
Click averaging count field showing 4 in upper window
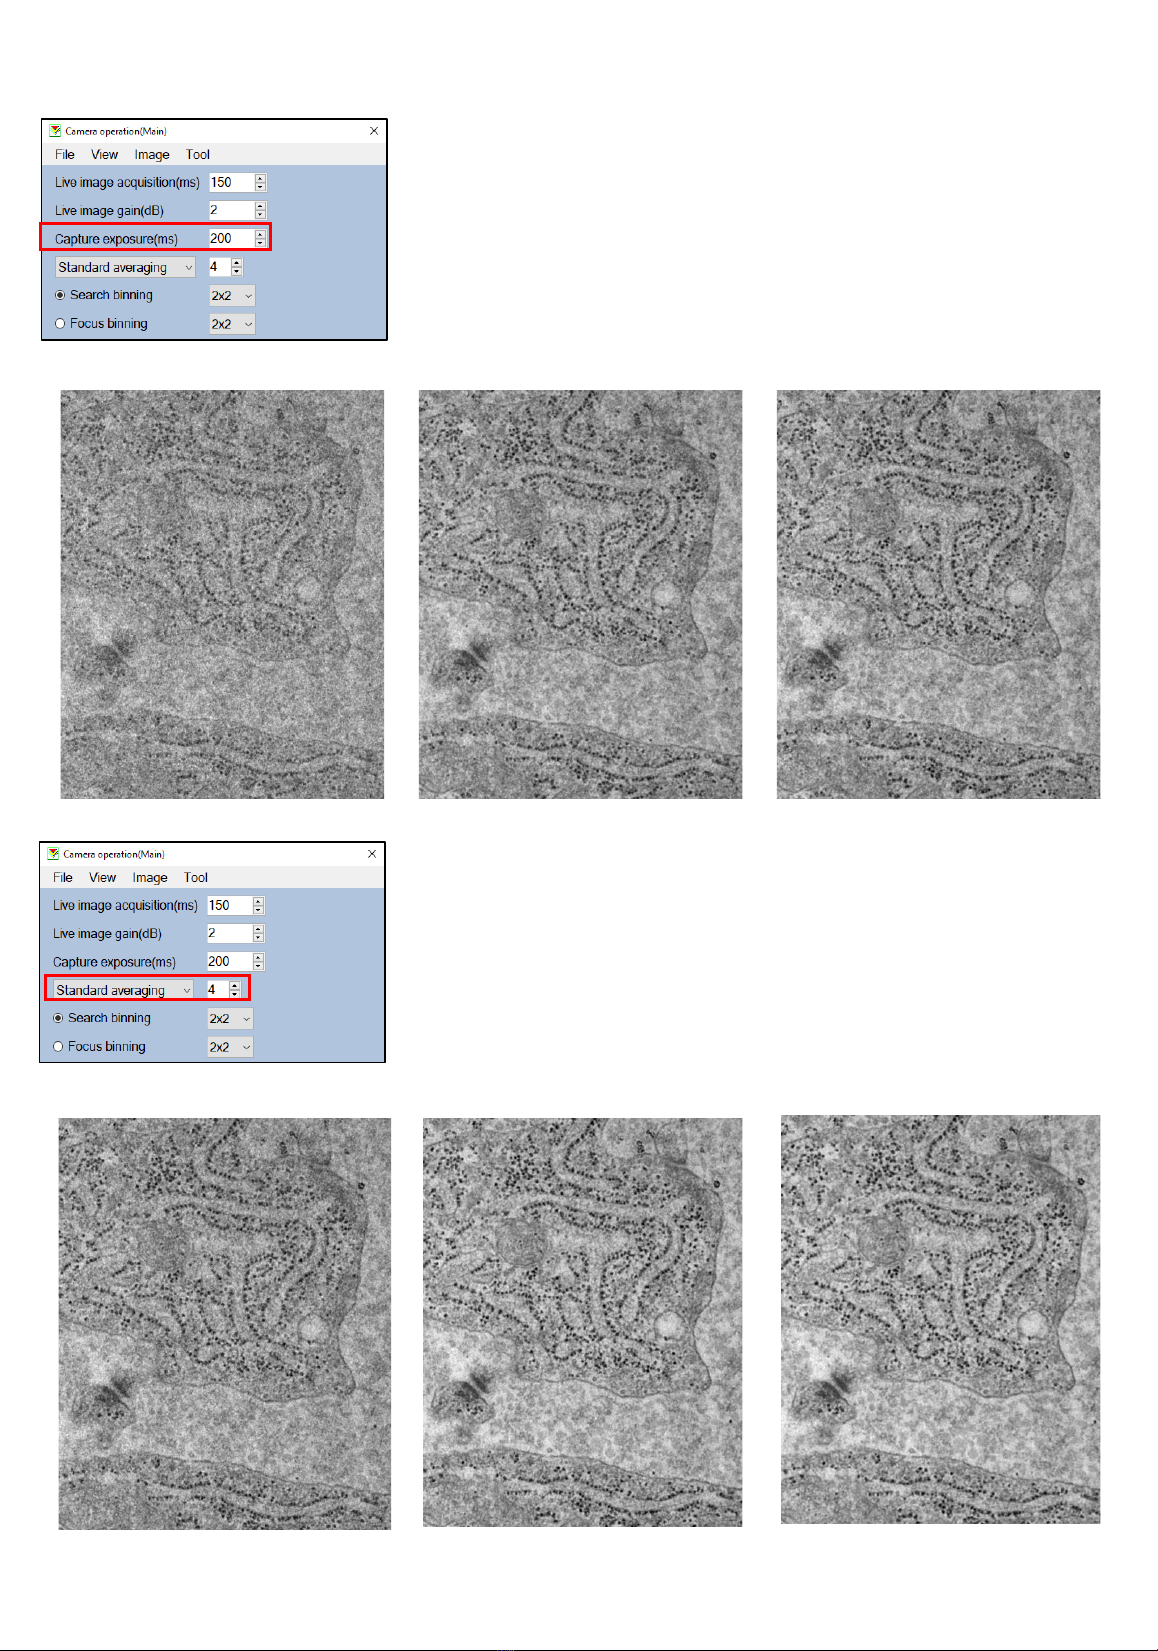[x=219, y=267]
